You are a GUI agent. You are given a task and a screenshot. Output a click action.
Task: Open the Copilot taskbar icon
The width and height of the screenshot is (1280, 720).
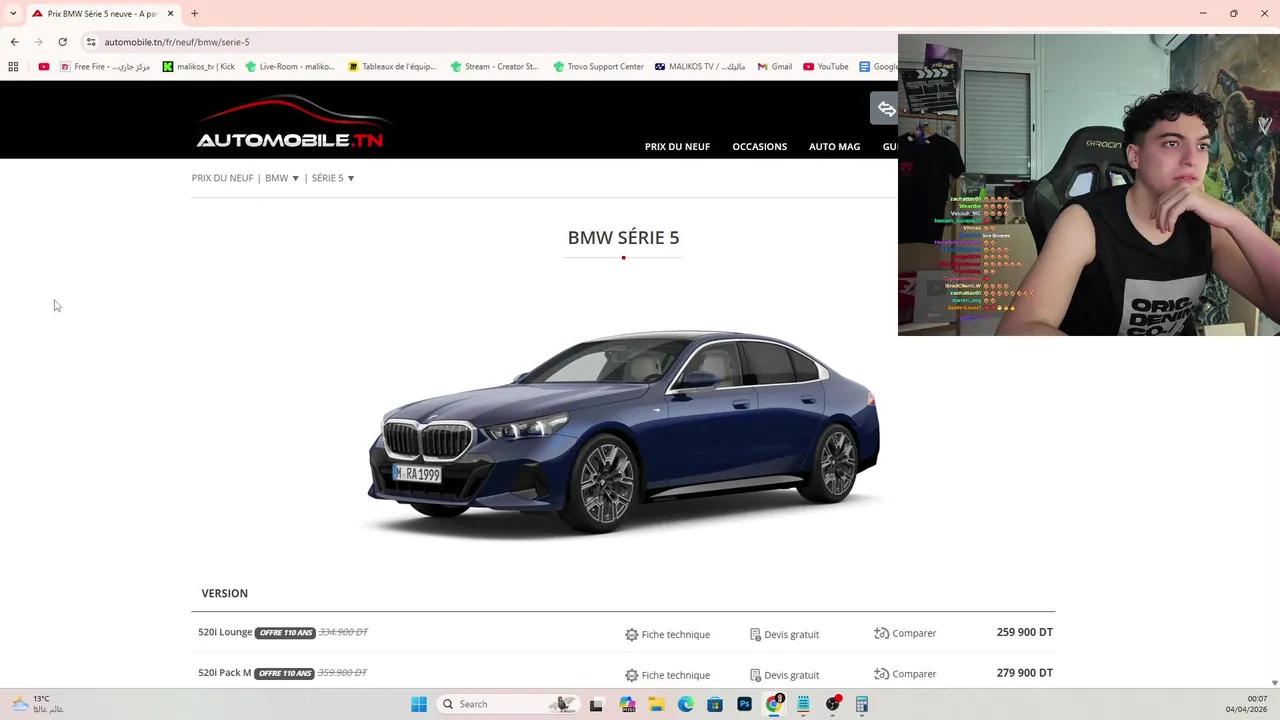(627, 704)
